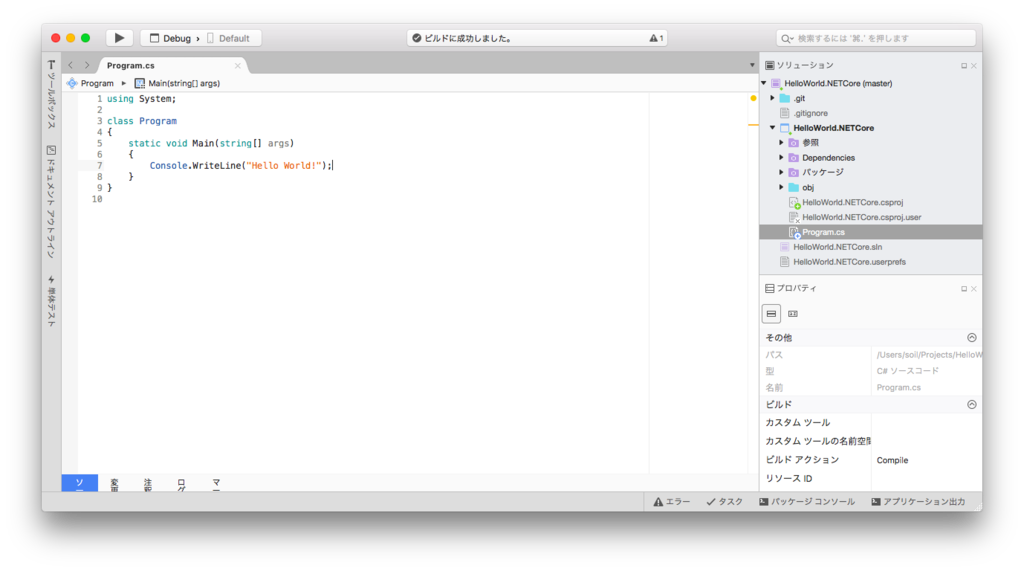
Task: Expand the パッケージ folder
Action: tap(781, 172)
